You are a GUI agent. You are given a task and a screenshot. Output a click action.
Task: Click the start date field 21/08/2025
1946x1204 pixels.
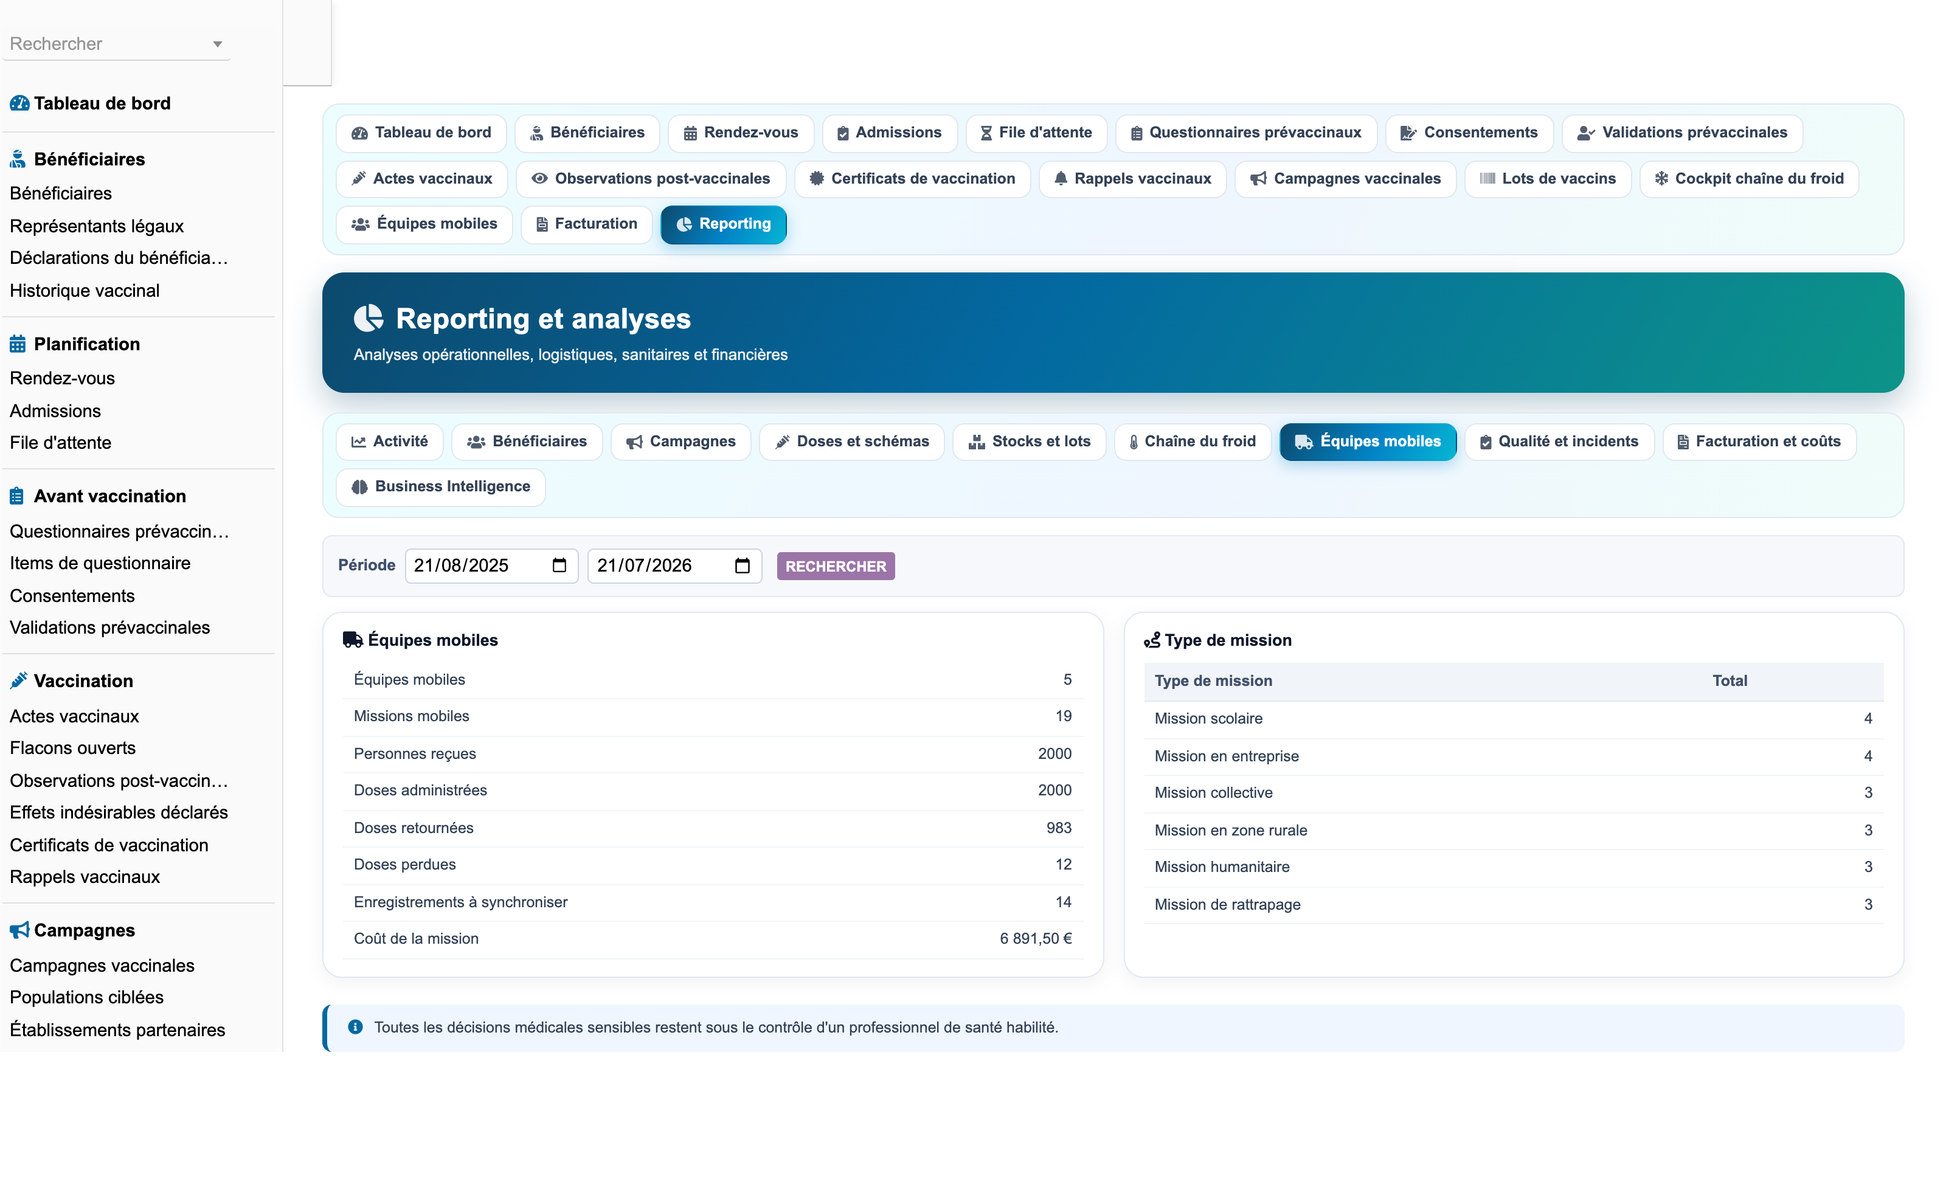coord(491,566)
